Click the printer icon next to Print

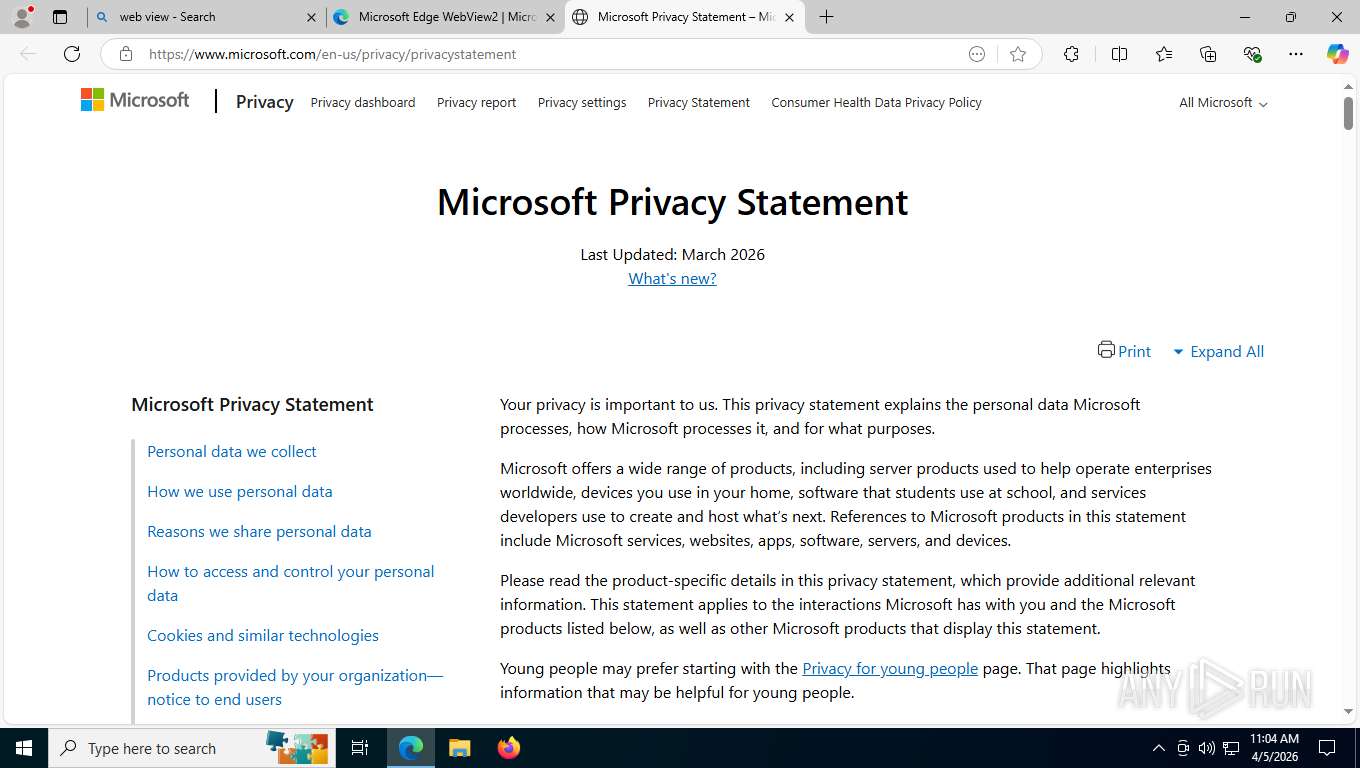(1106, 349)
